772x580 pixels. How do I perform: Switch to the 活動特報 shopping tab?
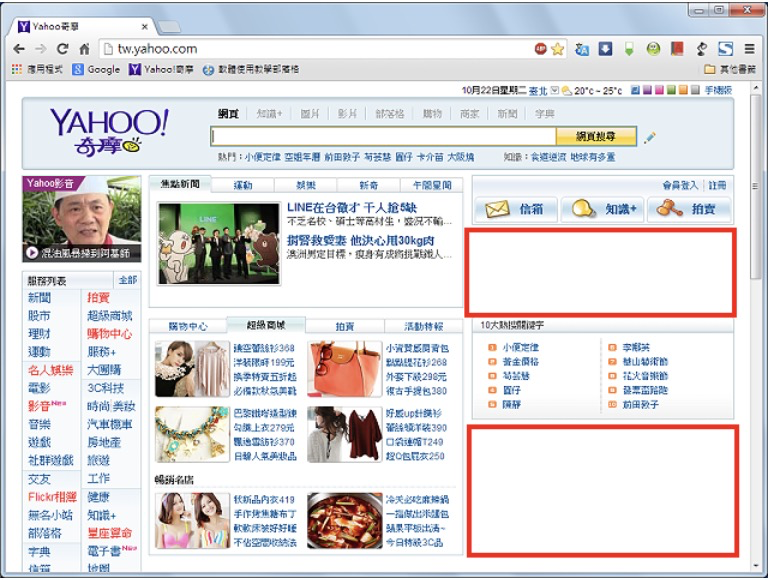tap(424, 326)
